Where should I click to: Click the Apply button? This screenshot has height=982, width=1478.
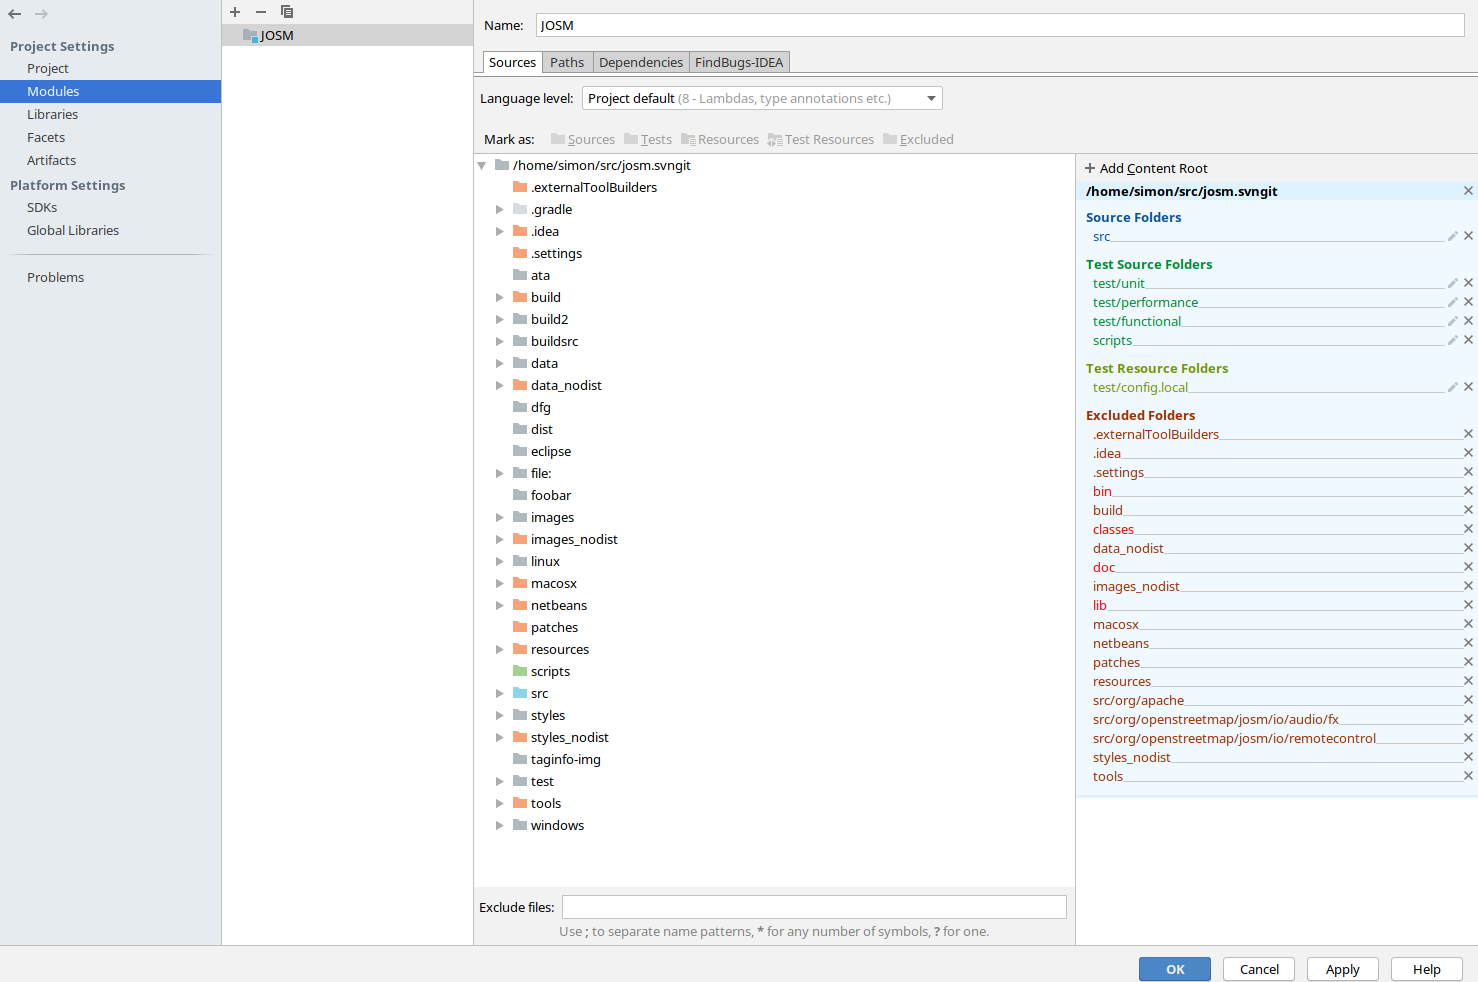[1343, 969]
